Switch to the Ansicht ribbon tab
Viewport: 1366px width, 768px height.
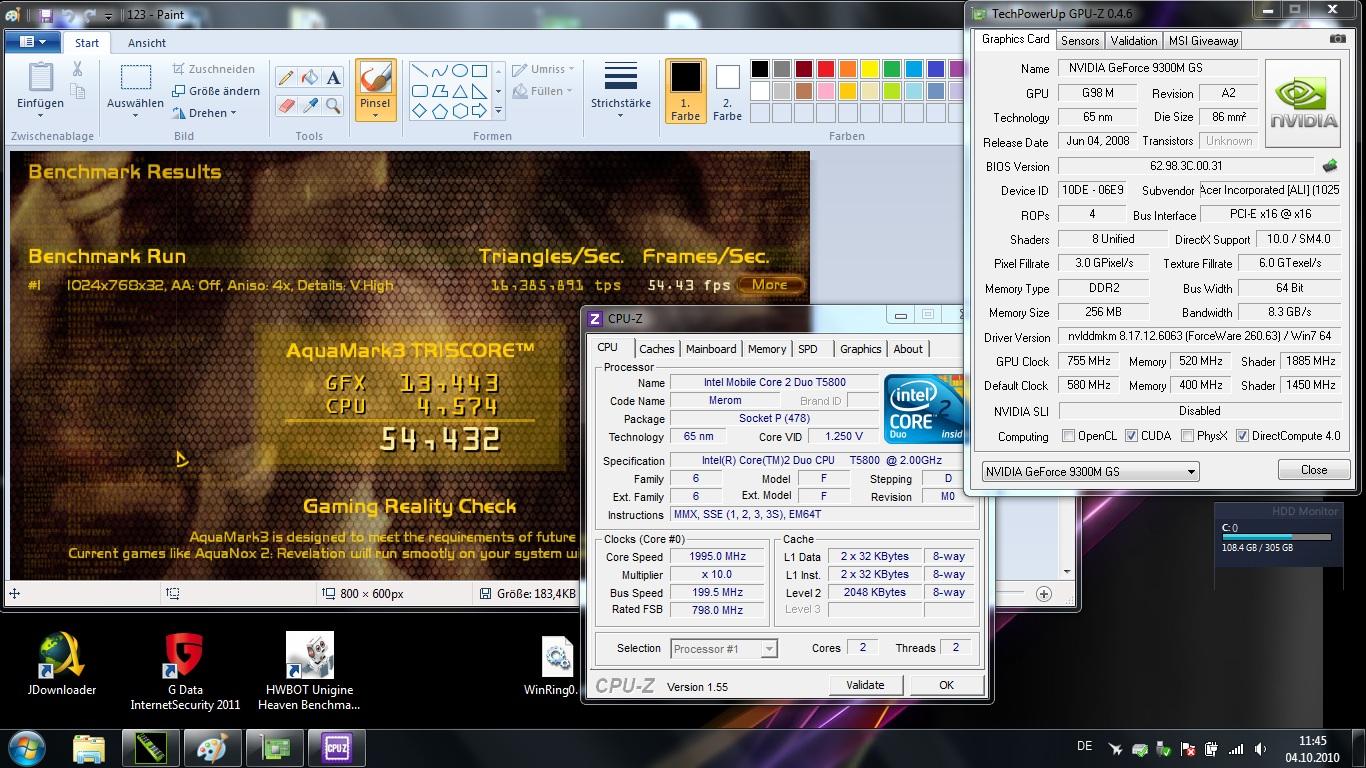[x=147, y=43]
